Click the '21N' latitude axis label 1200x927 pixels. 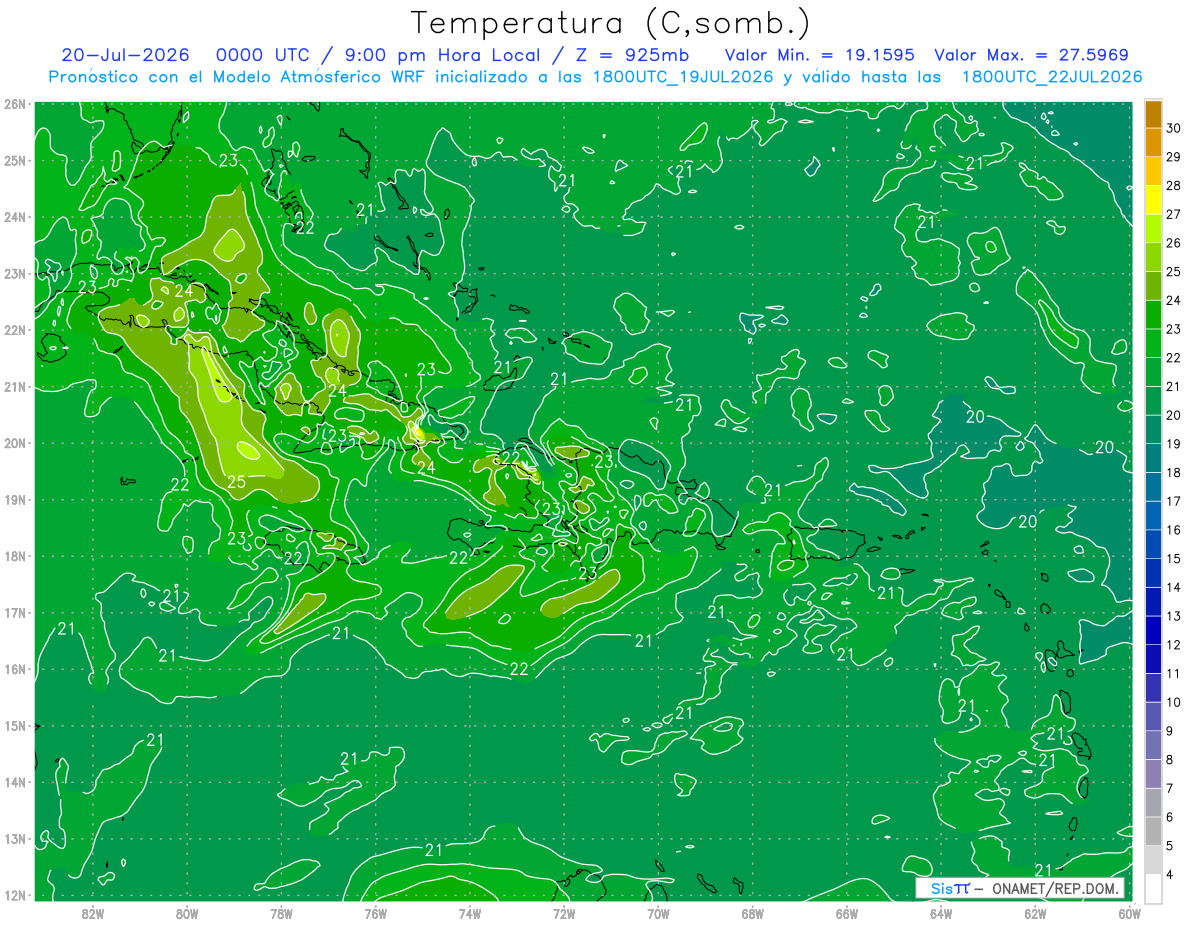click(x=15, y=387)
